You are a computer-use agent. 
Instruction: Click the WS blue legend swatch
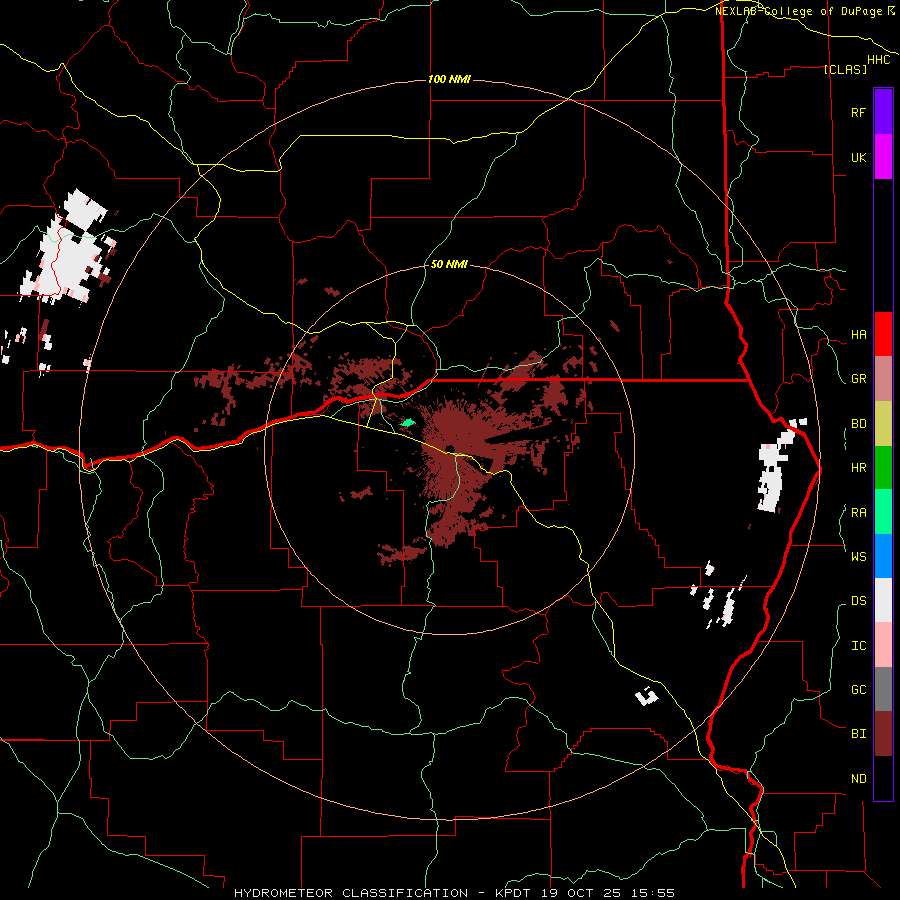883,556
